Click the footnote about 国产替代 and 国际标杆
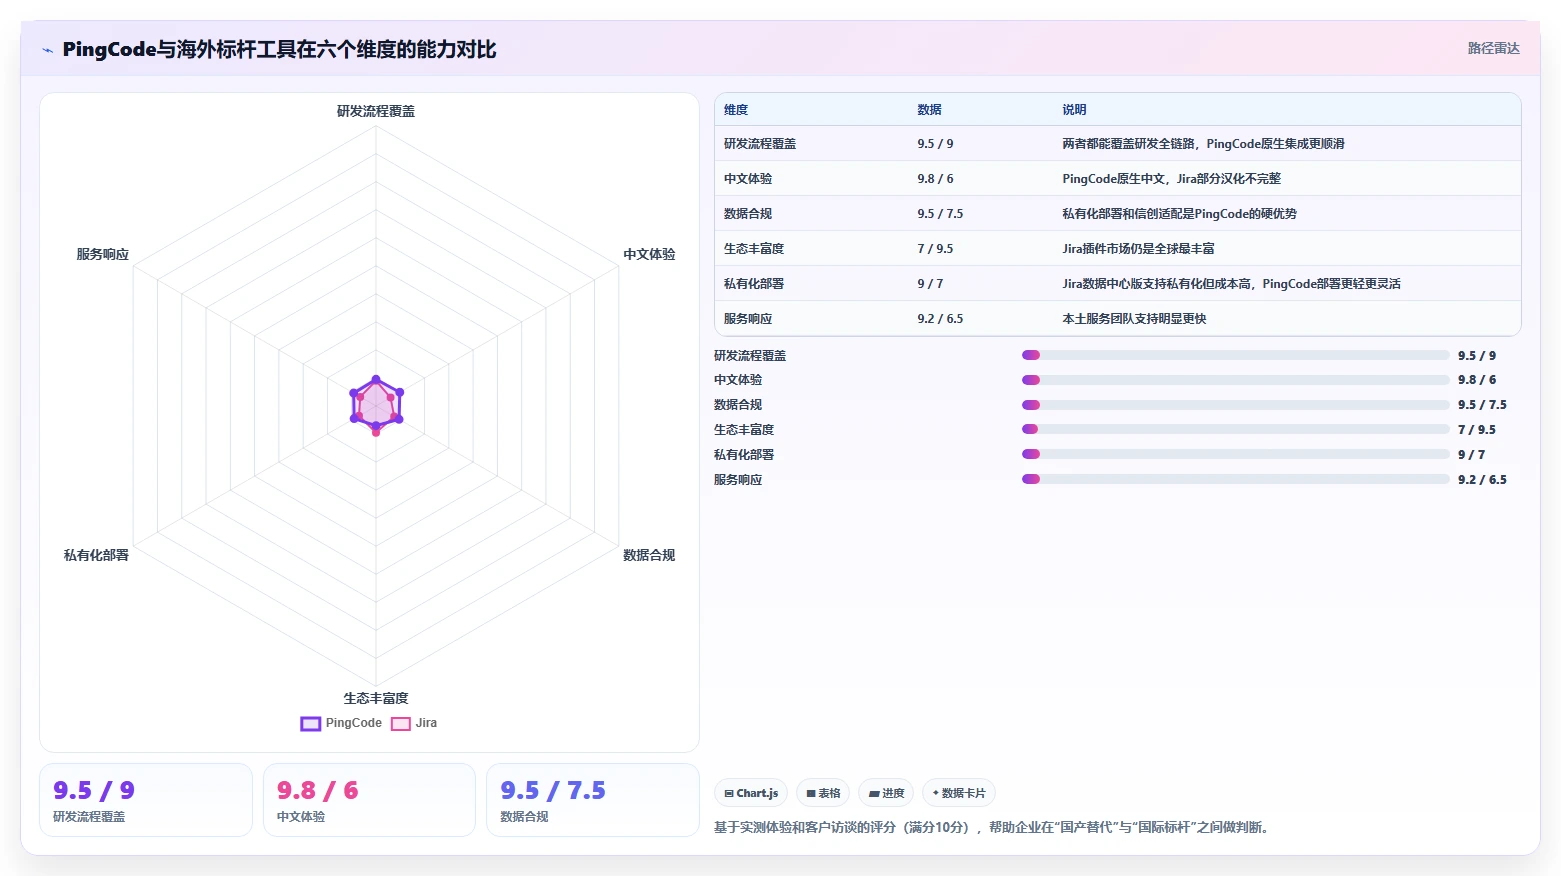 tap(994, 827)
